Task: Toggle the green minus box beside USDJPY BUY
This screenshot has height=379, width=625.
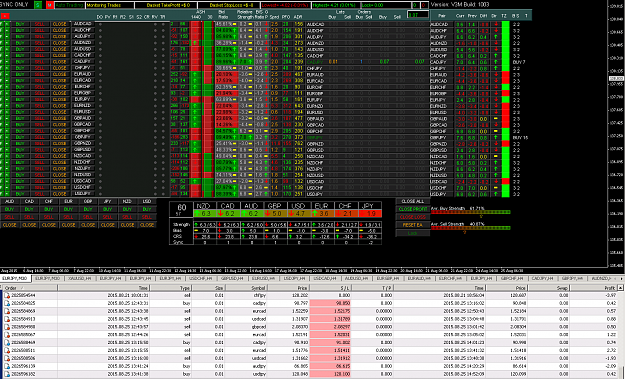Action: 7,194
